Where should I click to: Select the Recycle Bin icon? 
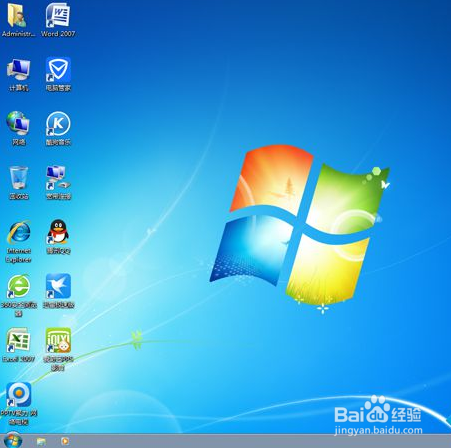(x=19, y=178)
